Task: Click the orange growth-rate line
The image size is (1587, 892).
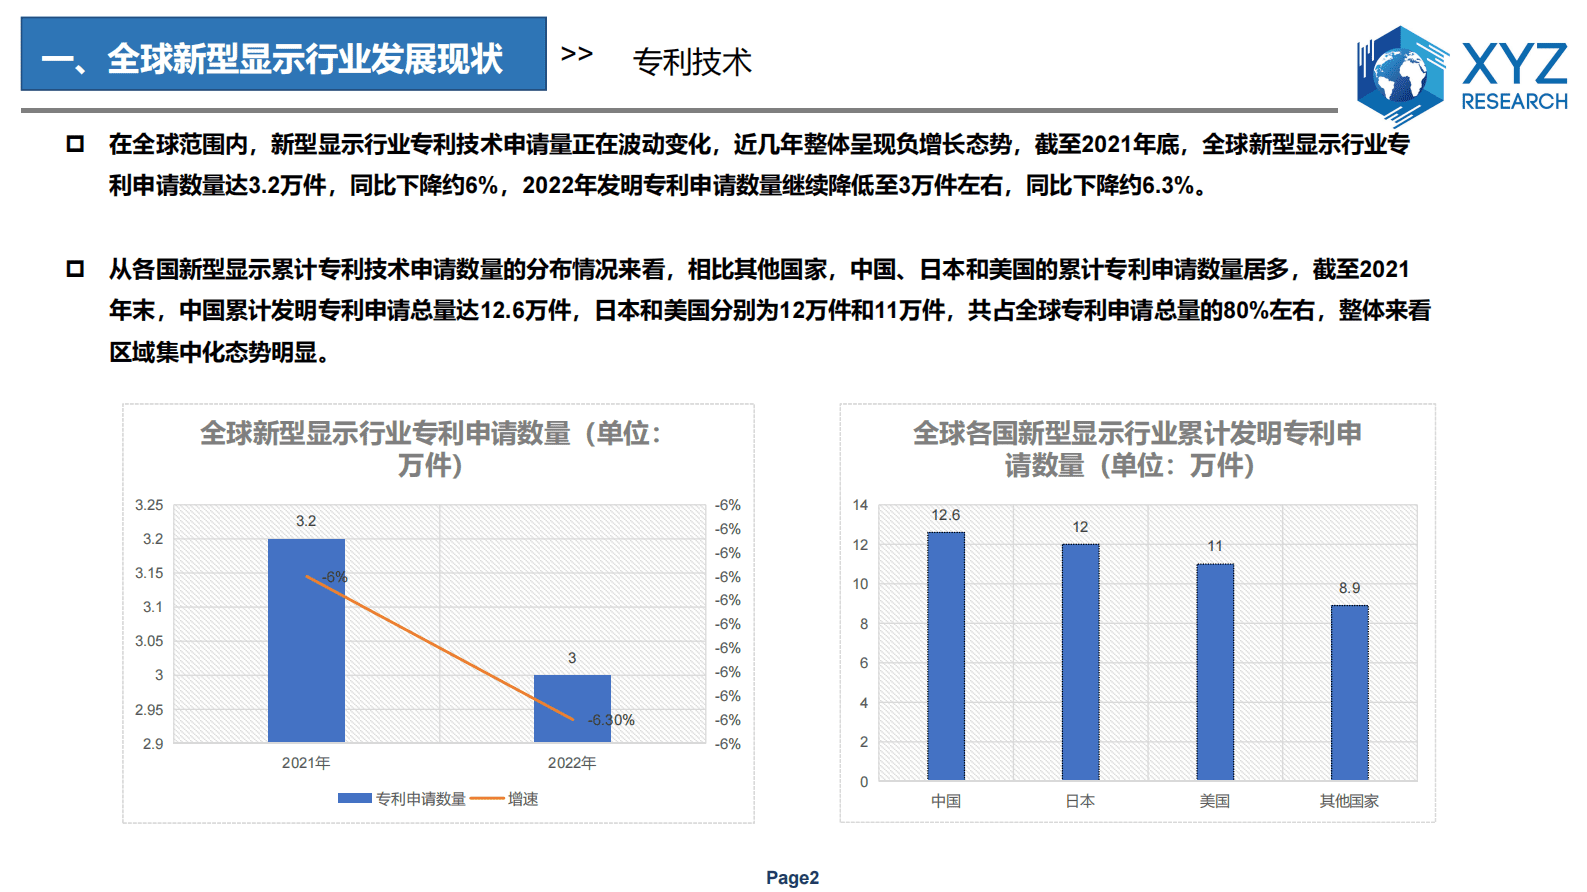Action: click(440, 648)
